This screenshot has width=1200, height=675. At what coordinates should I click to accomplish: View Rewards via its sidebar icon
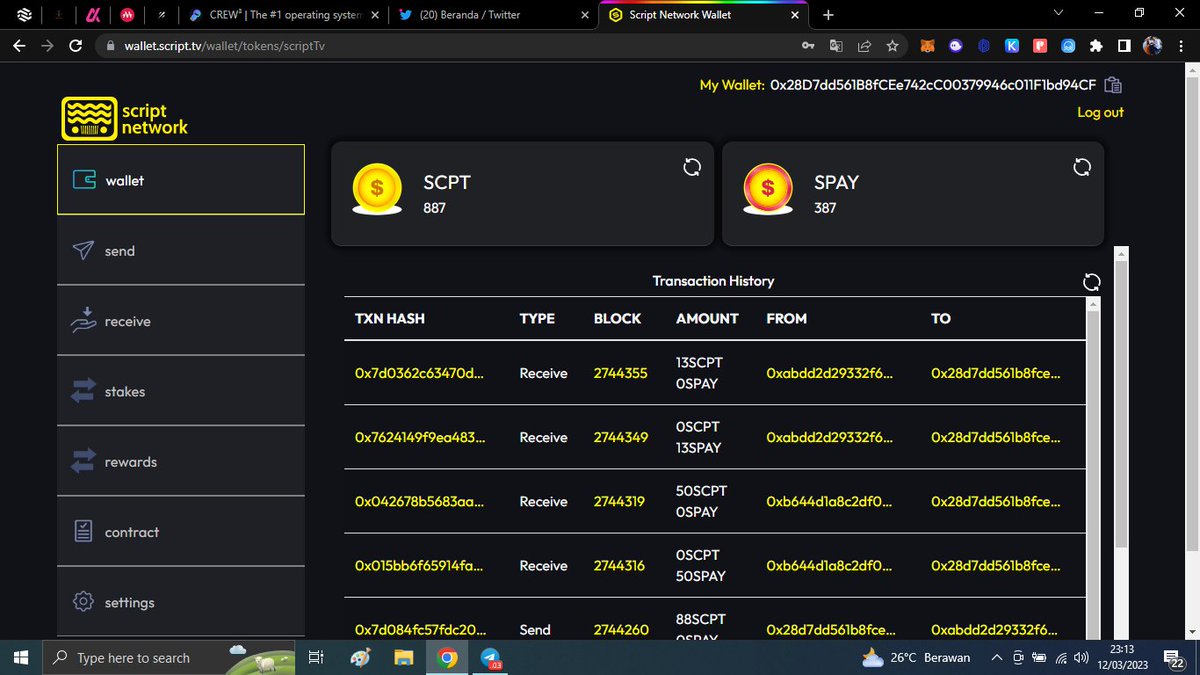pos(84,461)
